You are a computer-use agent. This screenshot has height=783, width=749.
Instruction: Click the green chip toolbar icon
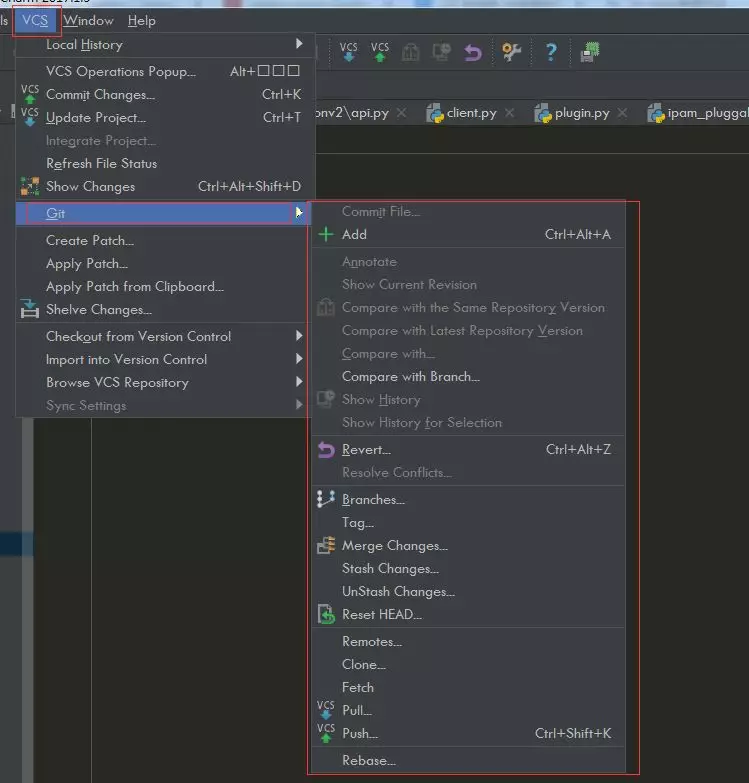tap(590, 52)
